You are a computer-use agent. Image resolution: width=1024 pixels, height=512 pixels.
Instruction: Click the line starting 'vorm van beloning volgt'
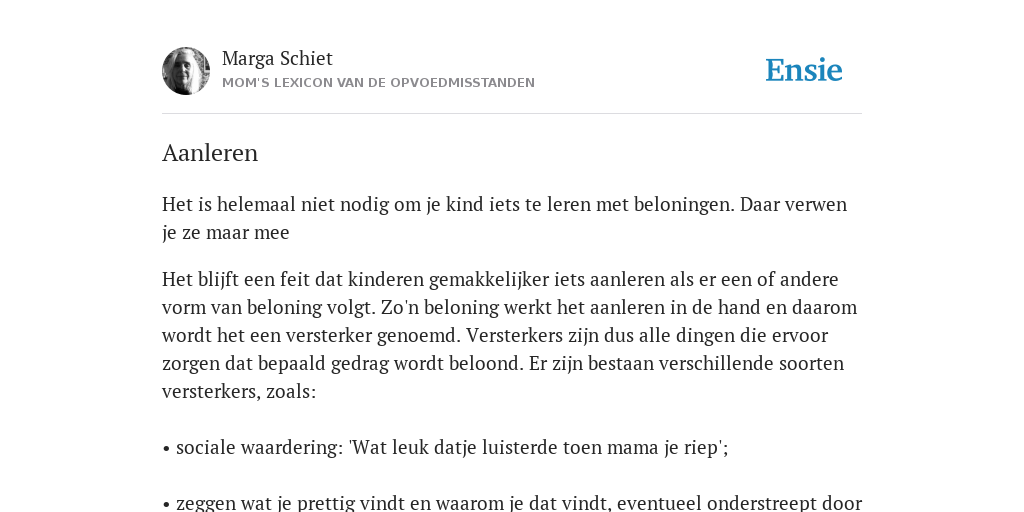509,308
